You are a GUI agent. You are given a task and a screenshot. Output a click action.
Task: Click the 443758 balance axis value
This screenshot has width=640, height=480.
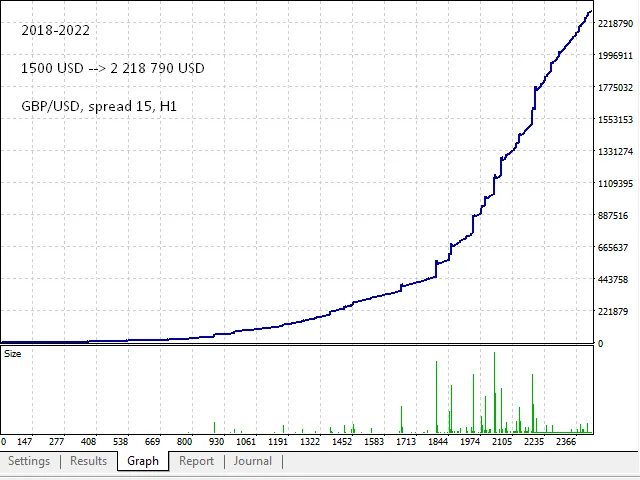pyautogui.click(x=613, y=280)
